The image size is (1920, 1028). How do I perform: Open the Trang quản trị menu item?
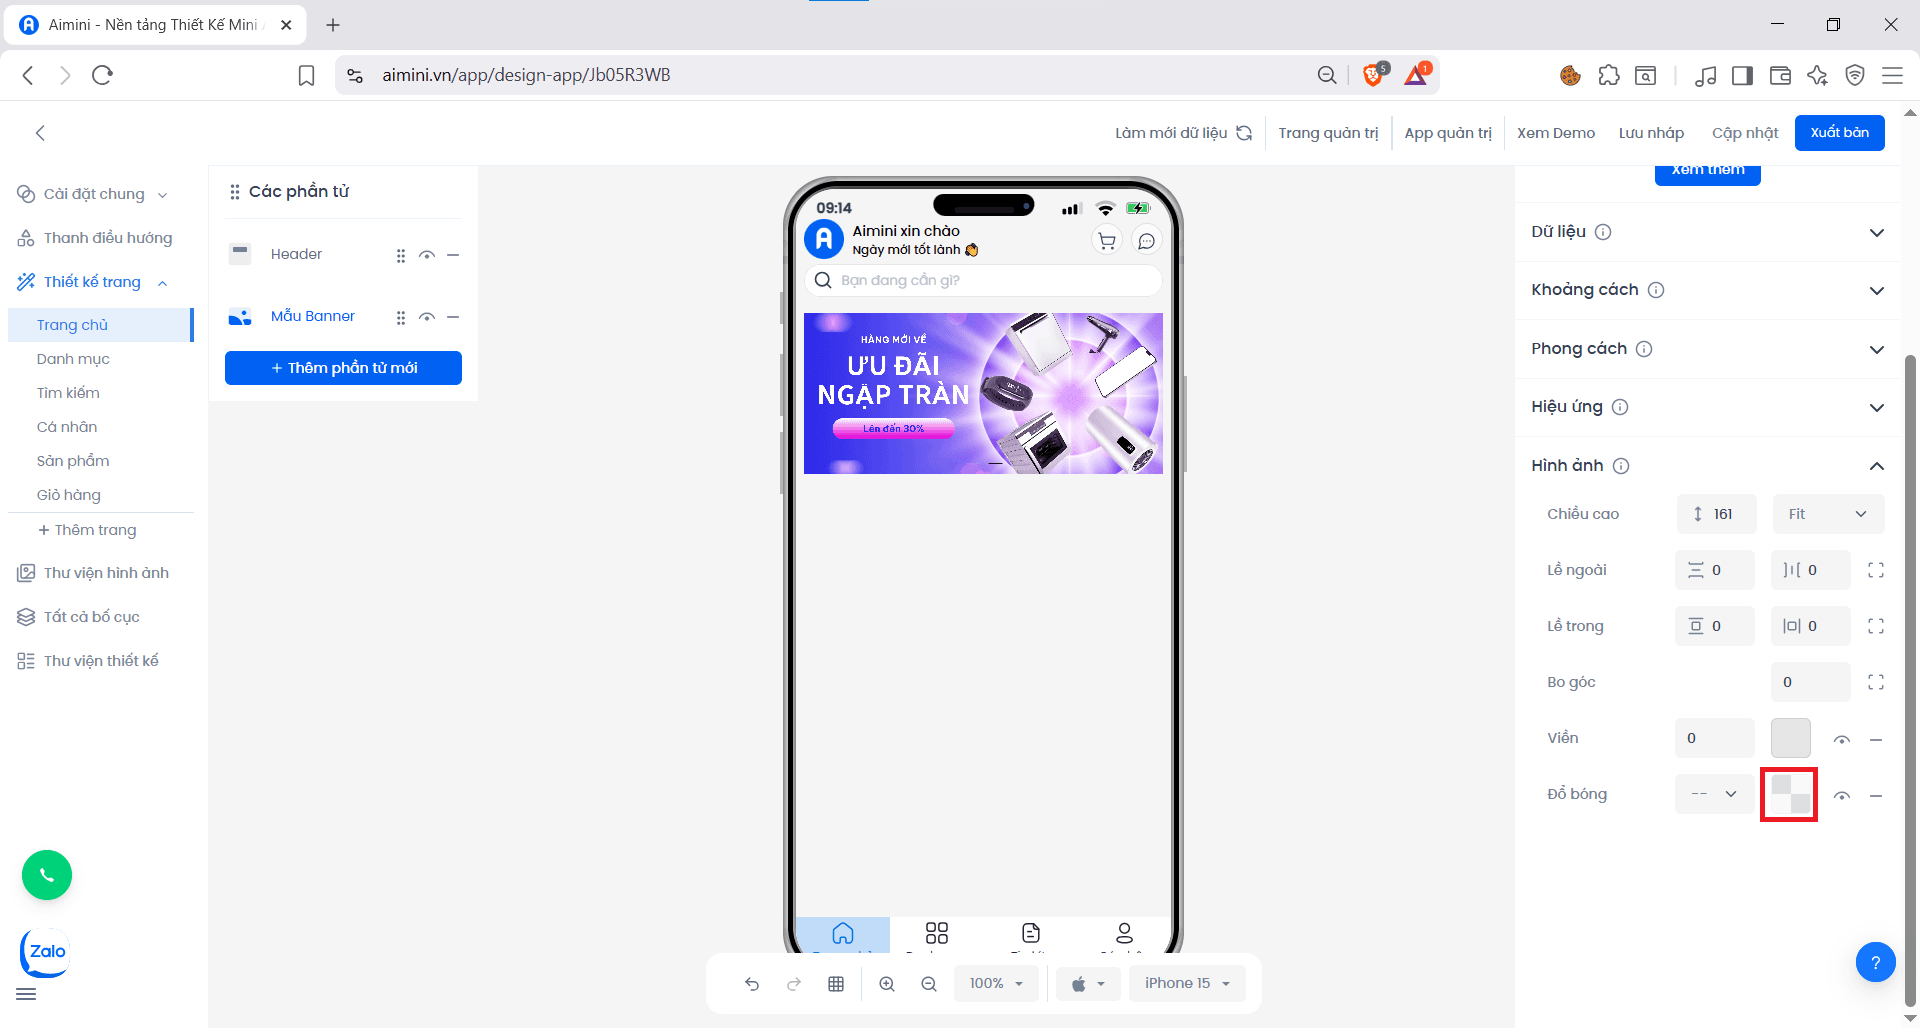(x=1328, y=132)
